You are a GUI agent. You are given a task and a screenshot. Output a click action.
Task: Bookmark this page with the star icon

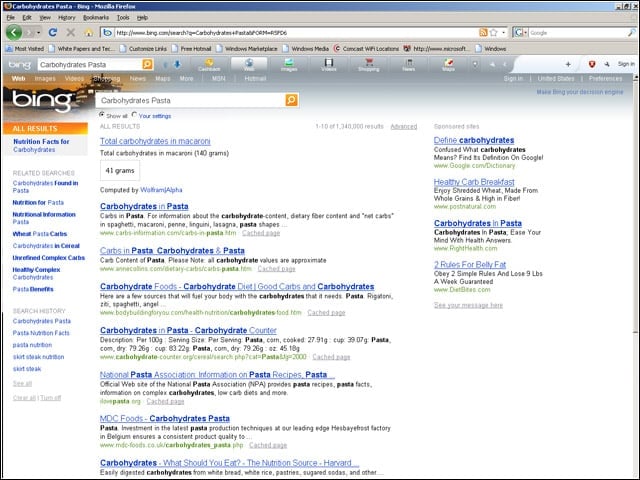(x=493, y=32)
